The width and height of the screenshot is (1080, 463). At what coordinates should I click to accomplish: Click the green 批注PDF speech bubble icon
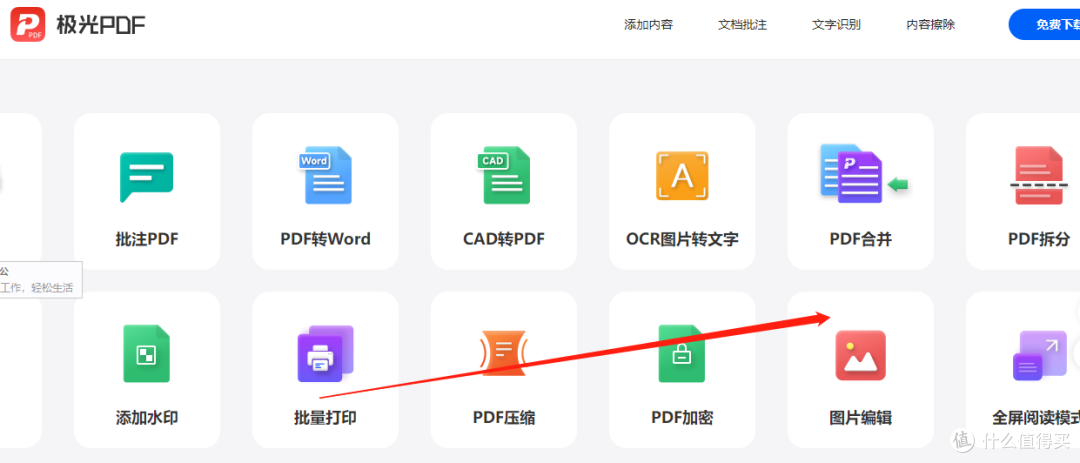click(x=147, y=177)
